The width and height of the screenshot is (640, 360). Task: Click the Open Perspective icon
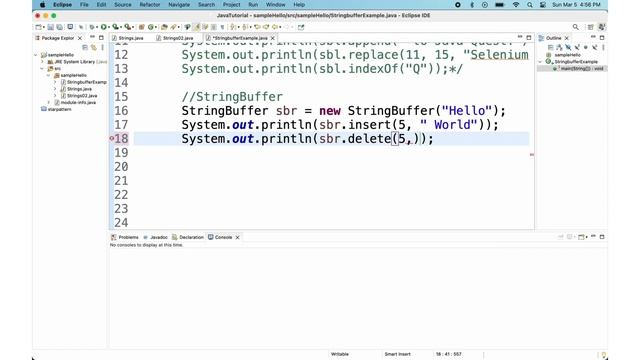tap(591, 27)
